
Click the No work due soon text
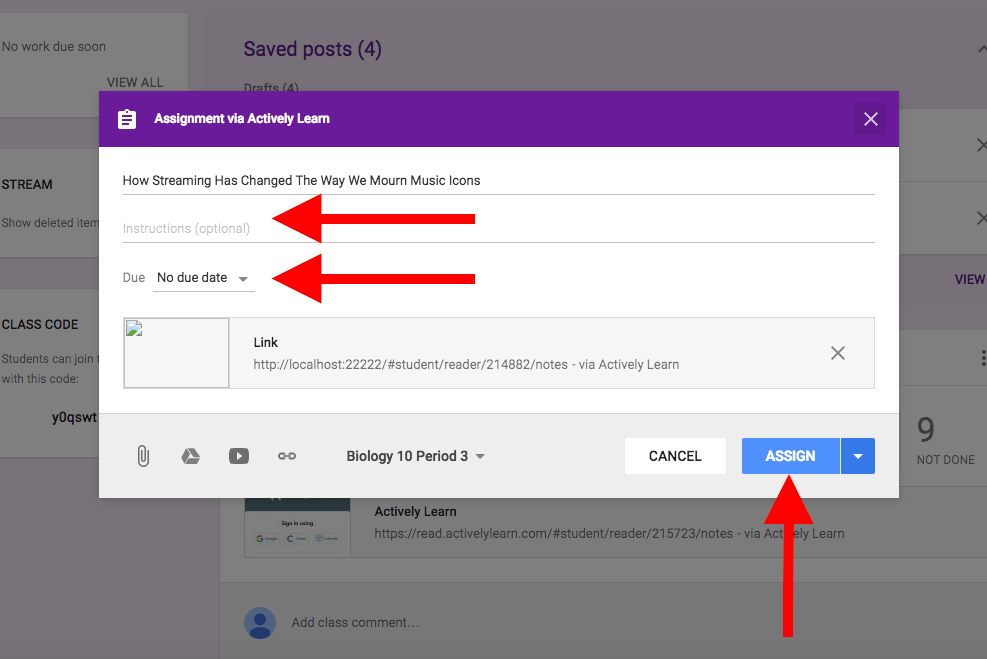[x=54, y=47]
